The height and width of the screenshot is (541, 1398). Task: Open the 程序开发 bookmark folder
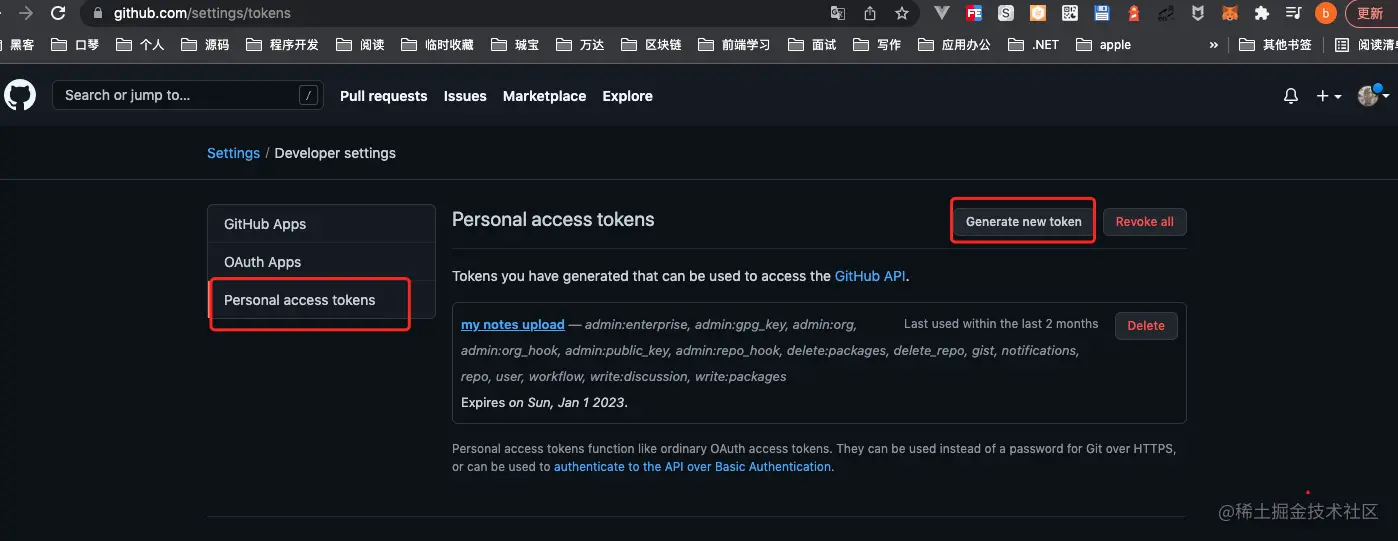[x=282, y=45]
